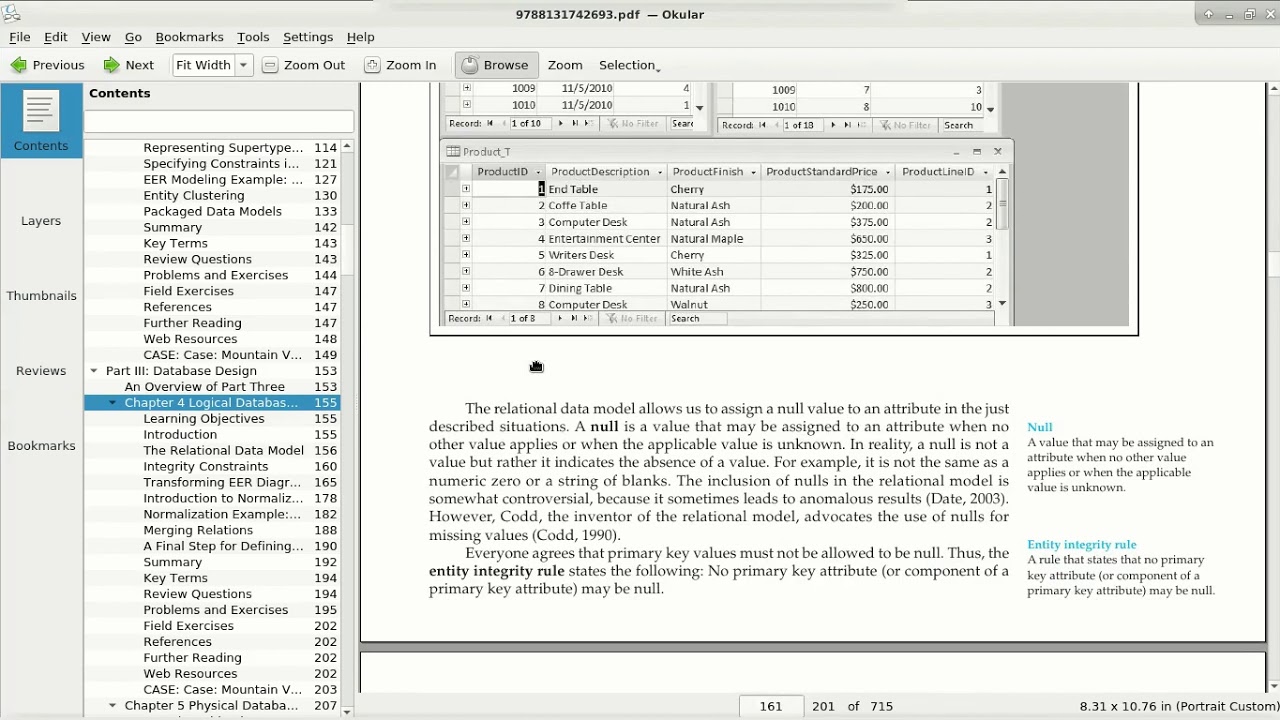Select An Overview of Part Three entry
1280x720 pixels.
pyautogui.click(x=204, y=387)
